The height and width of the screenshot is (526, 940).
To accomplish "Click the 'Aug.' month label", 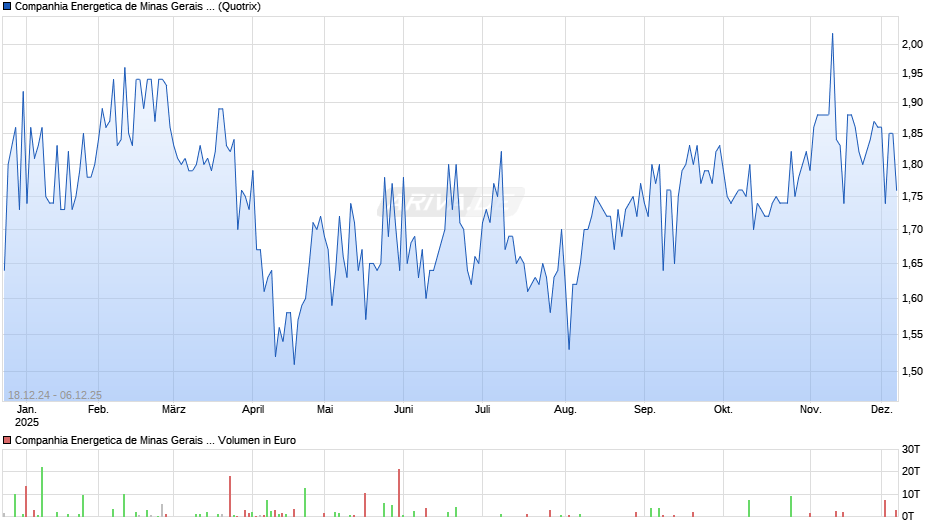I will pos(565,410).
